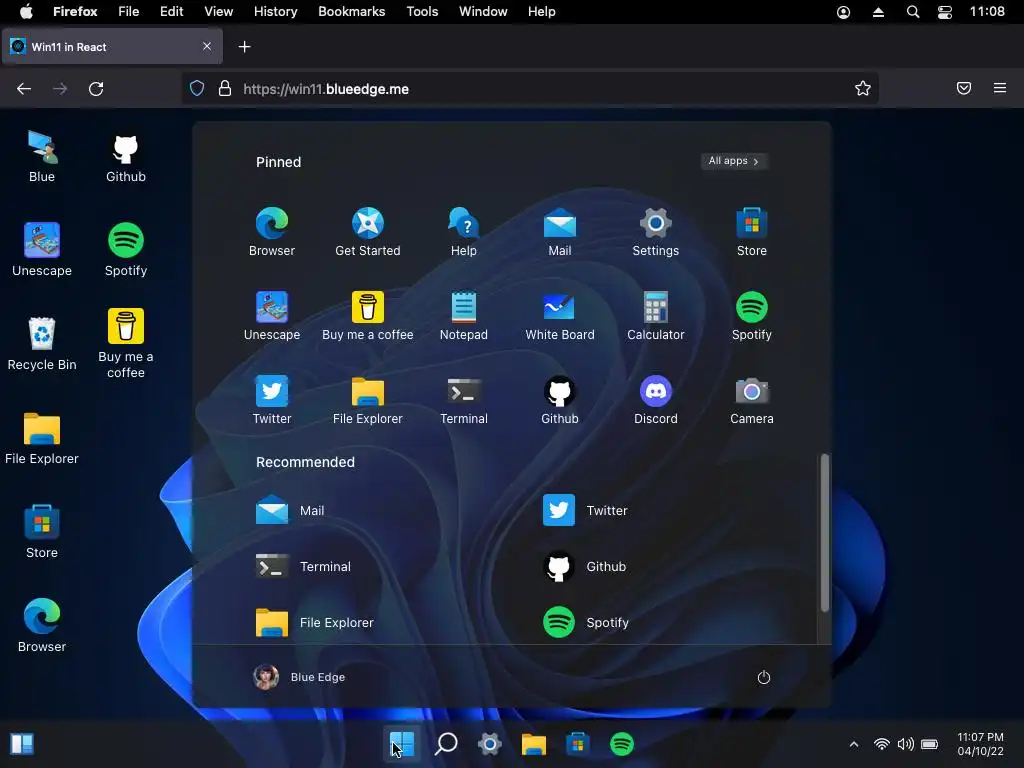
Task: Launch the White Board app
Action: (x=560, y=316)
